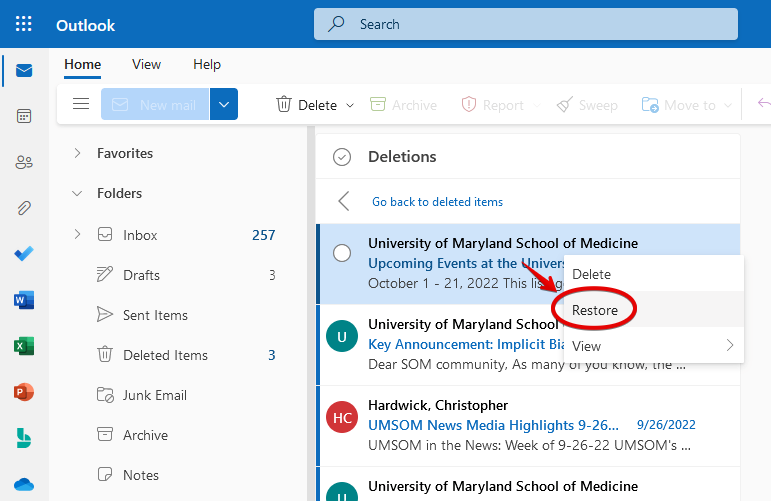Click into the Search box
The width and height of the screenshot is (771, 501).
[x=540, y=24]
